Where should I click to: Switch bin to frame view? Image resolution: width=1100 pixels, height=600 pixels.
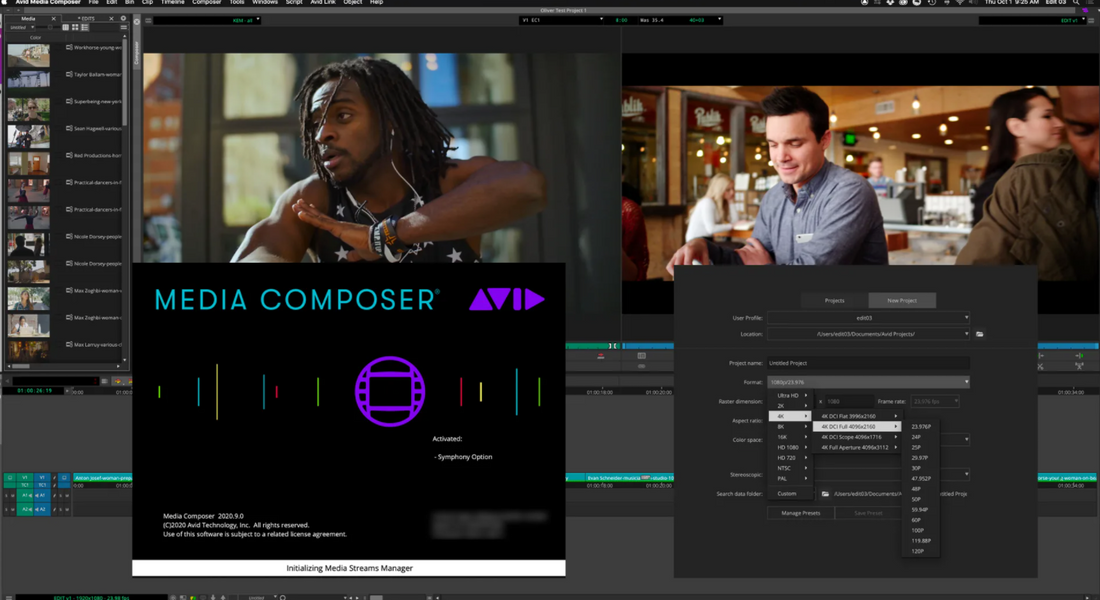75,27
